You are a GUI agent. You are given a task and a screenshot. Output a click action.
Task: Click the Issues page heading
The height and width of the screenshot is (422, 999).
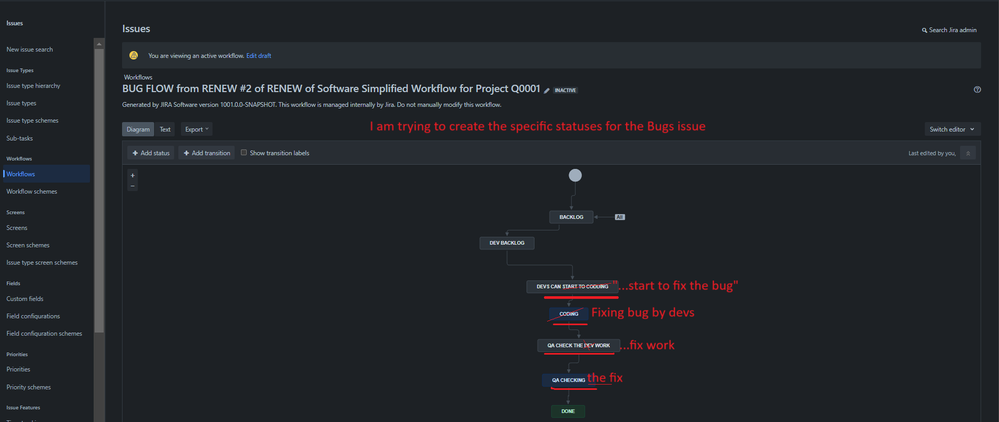[x=136, y=29]
